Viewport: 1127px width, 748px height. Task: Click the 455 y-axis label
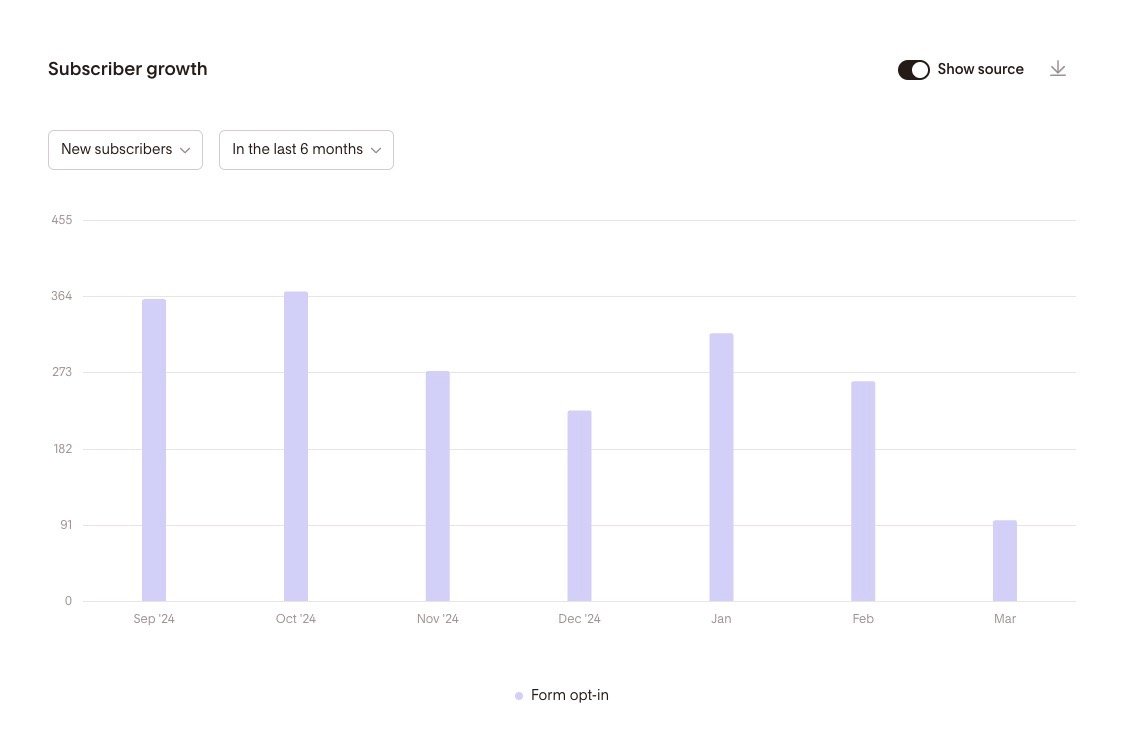[62, 220]
